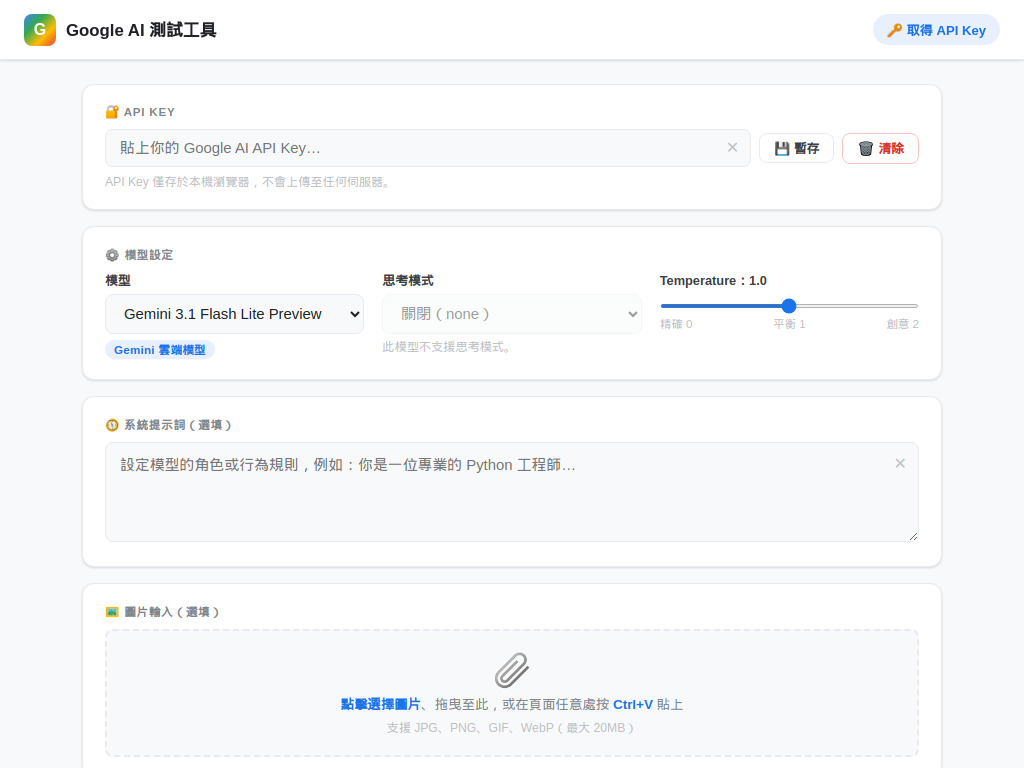Click the Temperature slider handle
Screen dimensions: 1024x768
point(789,306)
